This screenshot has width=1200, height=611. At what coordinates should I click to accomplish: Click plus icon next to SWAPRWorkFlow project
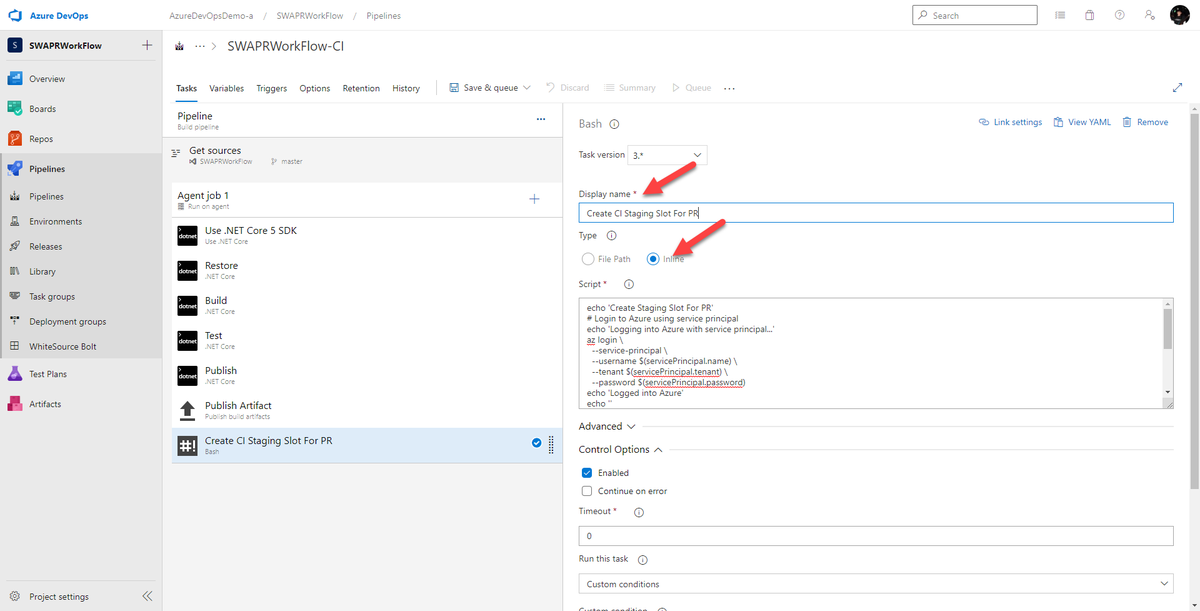tap(147, 45)
